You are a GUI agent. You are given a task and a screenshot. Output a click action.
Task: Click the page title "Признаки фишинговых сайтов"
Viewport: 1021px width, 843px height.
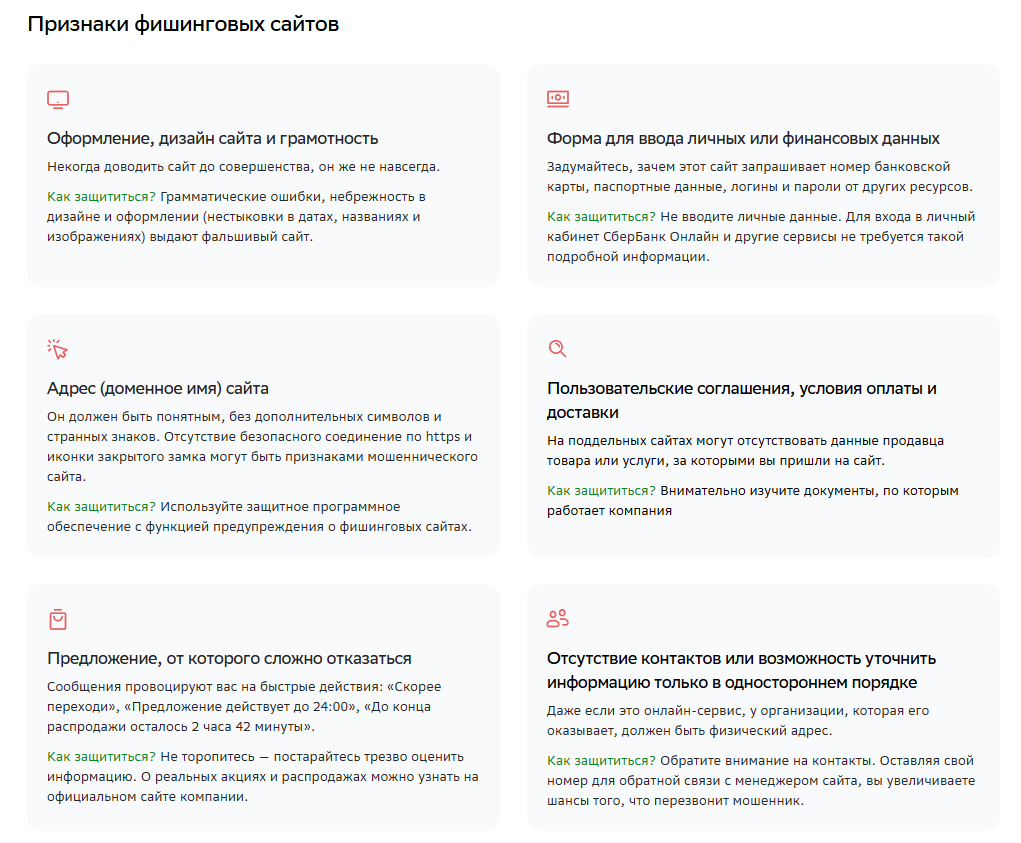[x=183, y=24]
